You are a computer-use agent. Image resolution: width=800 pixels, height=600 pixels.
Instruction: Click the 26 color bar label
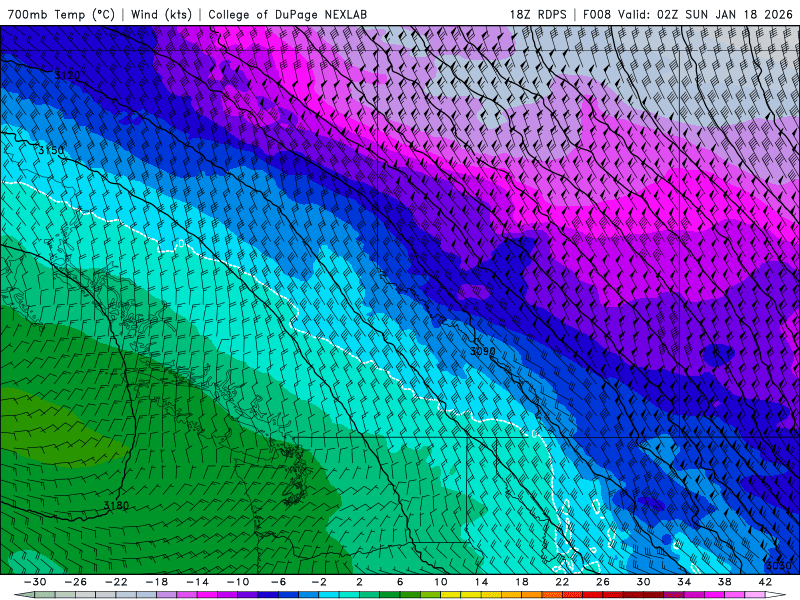point(603,582)
